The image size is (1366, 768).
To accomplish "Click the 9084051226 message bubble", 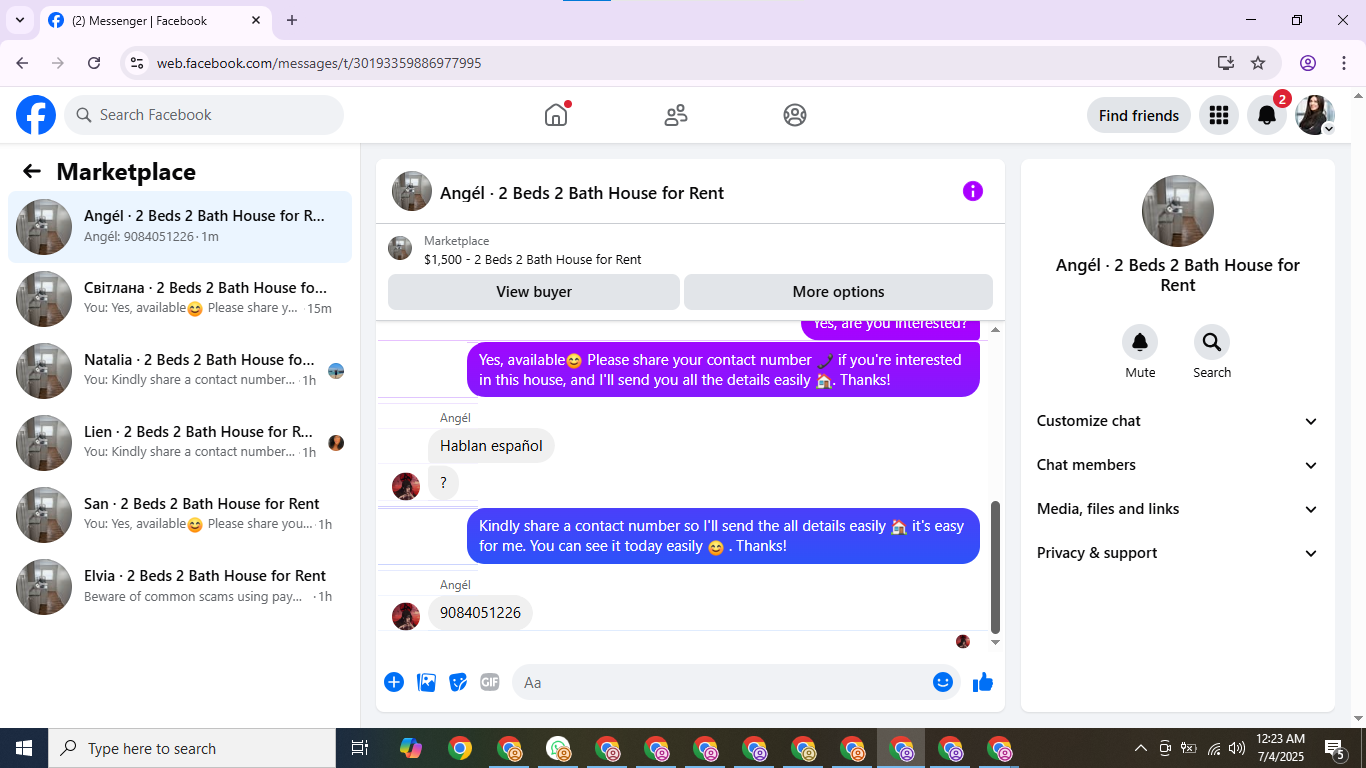I will 480,613.
